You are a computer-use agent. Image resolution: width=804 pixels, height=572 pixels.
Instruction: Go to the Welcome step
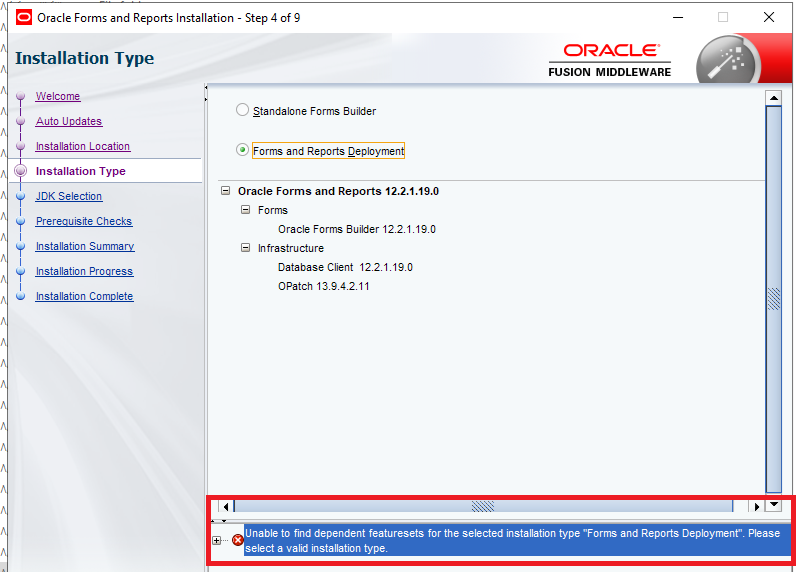point(58,96)
